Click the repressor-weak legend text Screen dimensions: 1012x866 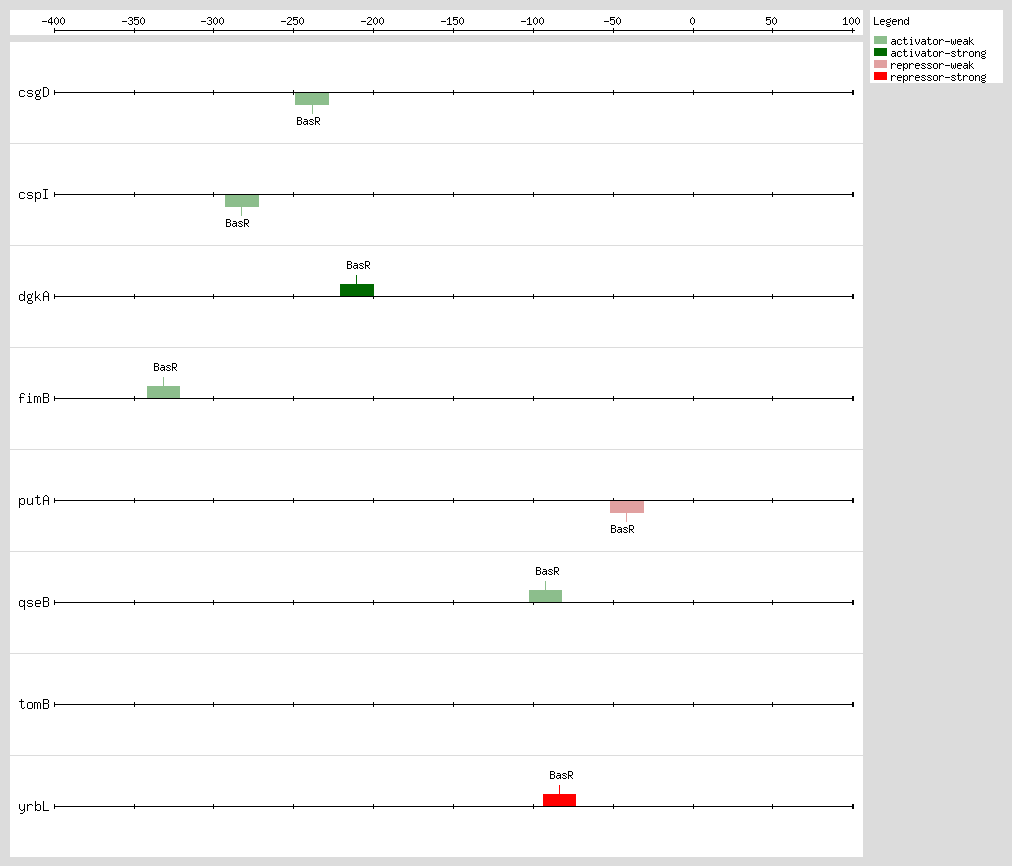(932, 65)
